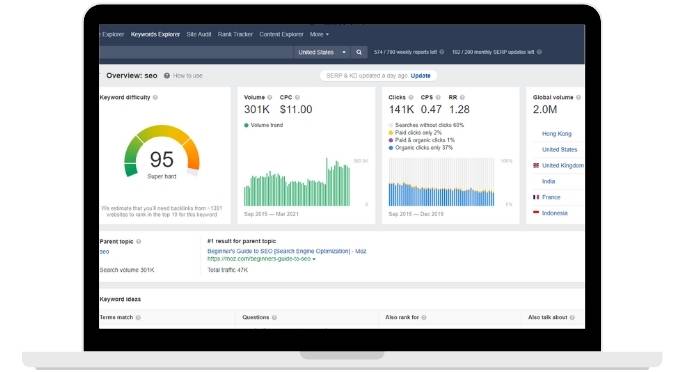Click info icon beside weekly reports left
The height and width of the screenshot is (372, 684).
click(442, 52)
